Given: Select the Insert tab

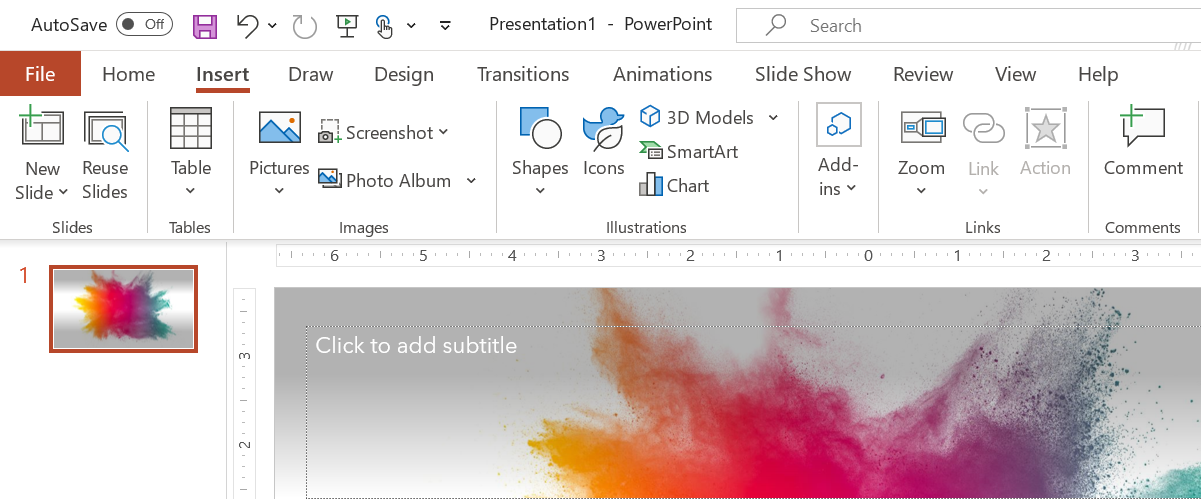Looking at the screenshot, I should click(223, 74).
